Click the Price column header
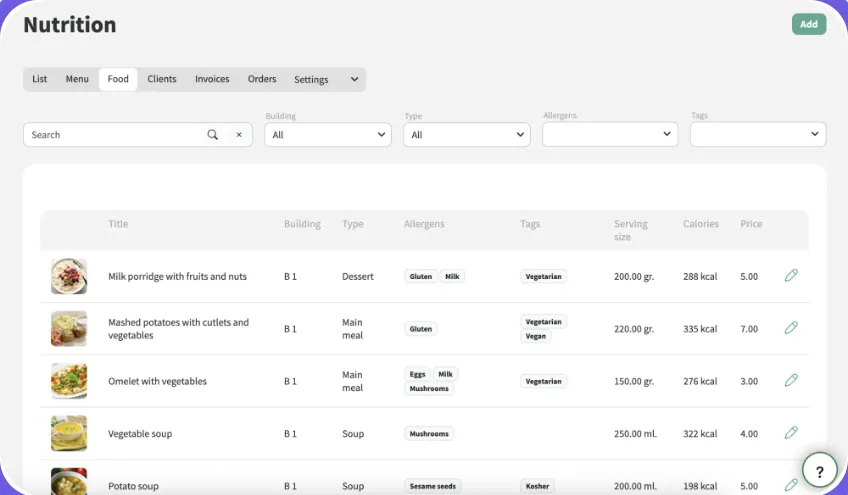The height and width of the screenshot is (495, 848). (x=751, y=224)
